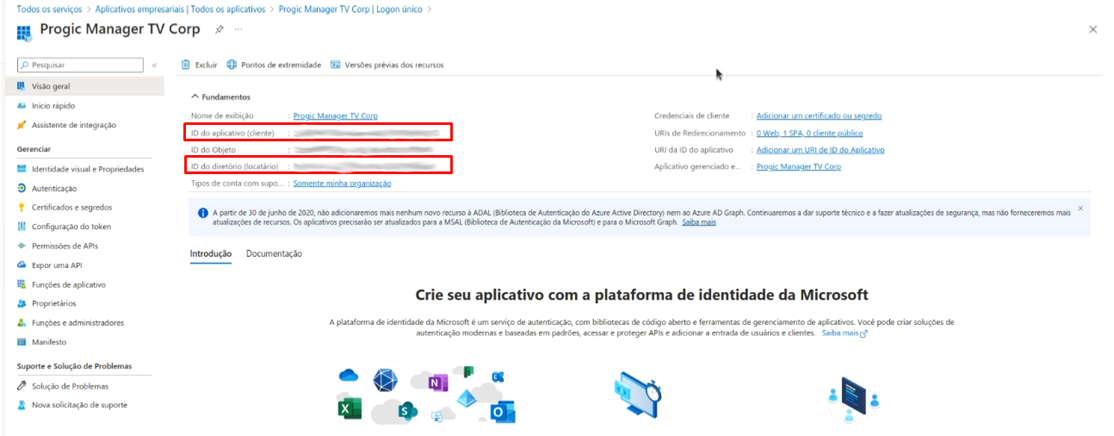Click Versões prévias dos recursos button
The image size is (1114, 436).
(387, 65)
